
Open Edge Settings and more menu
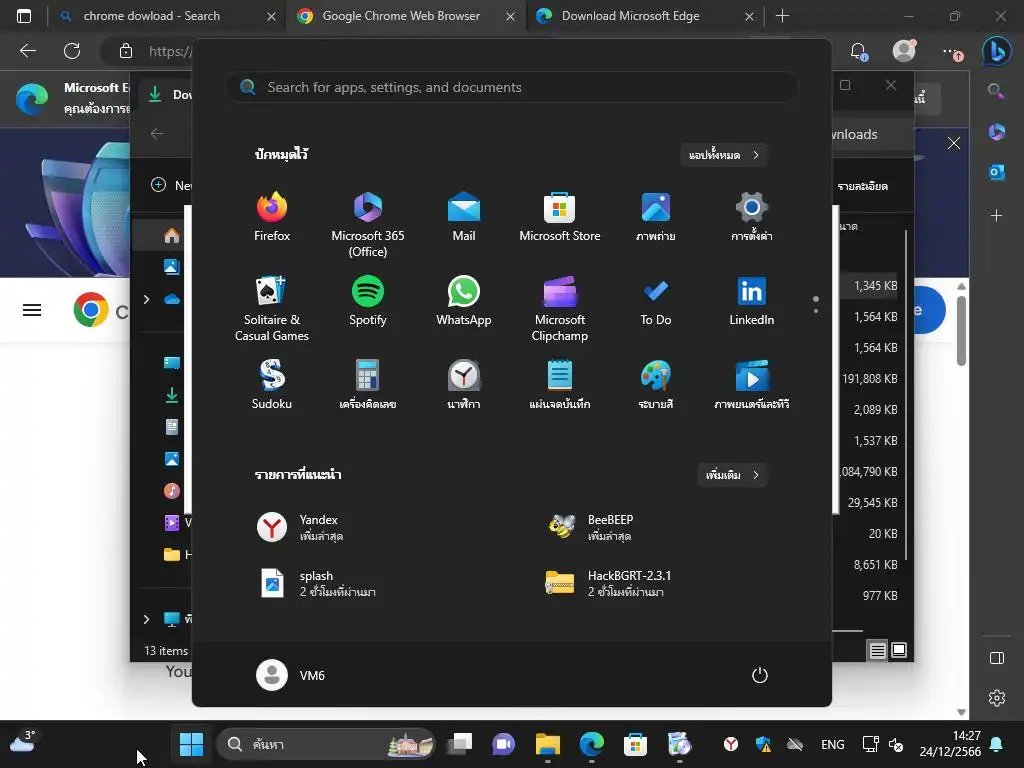coord(952,51)
